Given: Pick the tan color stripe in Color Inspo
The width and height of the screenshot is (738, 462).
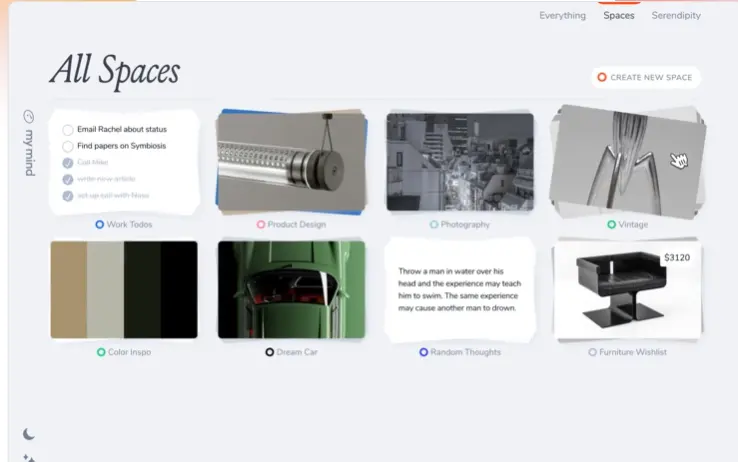Looking at the screenshot, I should (x=69, y=289).
